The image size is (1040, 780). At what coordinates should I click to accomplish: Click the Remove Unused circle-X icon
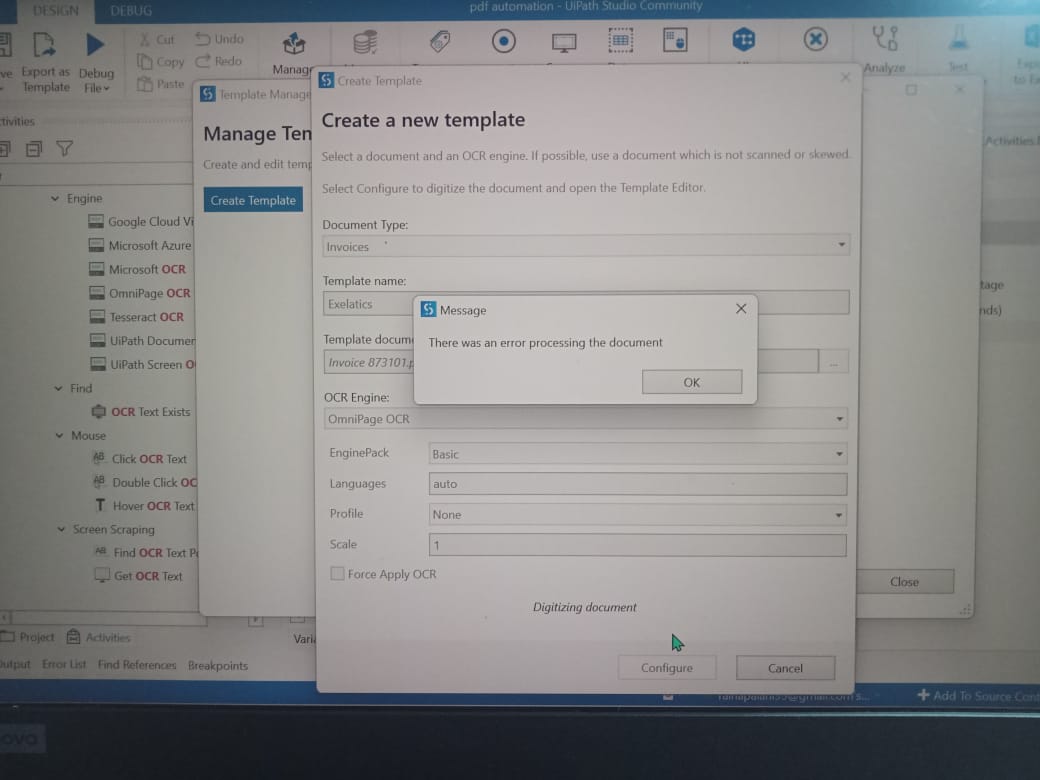[x=816, y=39]
